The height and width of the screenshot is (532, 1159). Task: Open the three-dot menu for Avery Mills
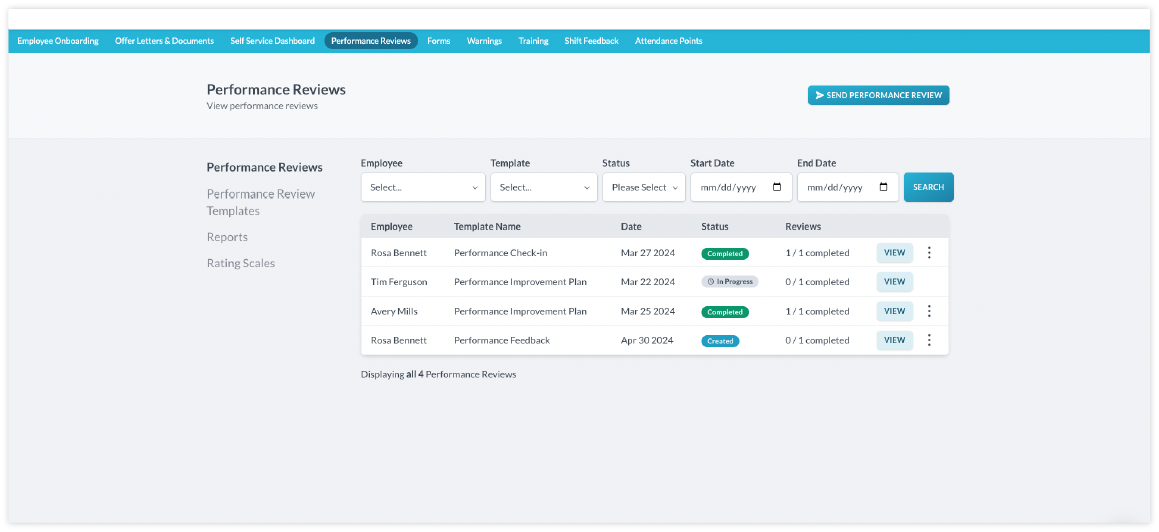point(929,311)
